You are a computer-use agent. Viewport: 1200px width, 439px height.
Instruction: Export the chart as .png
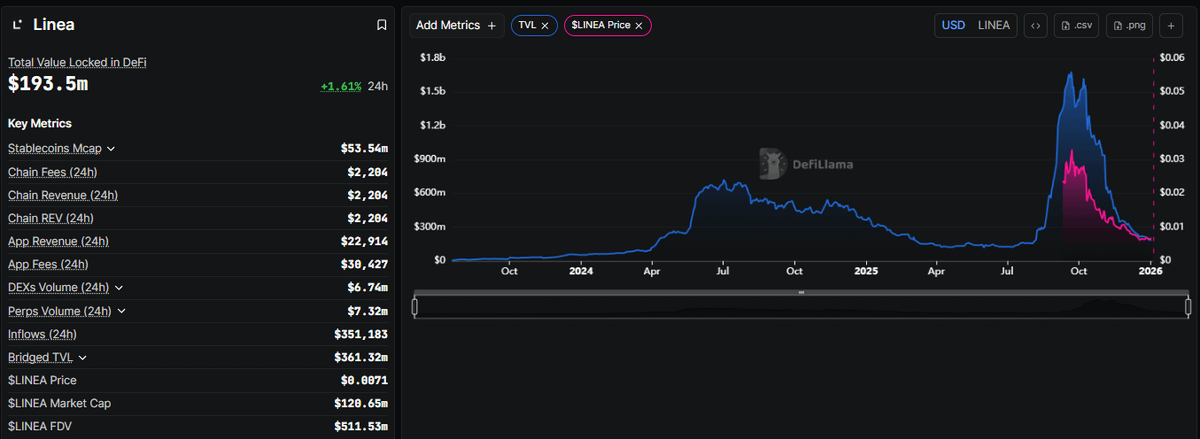(1130, 25)
